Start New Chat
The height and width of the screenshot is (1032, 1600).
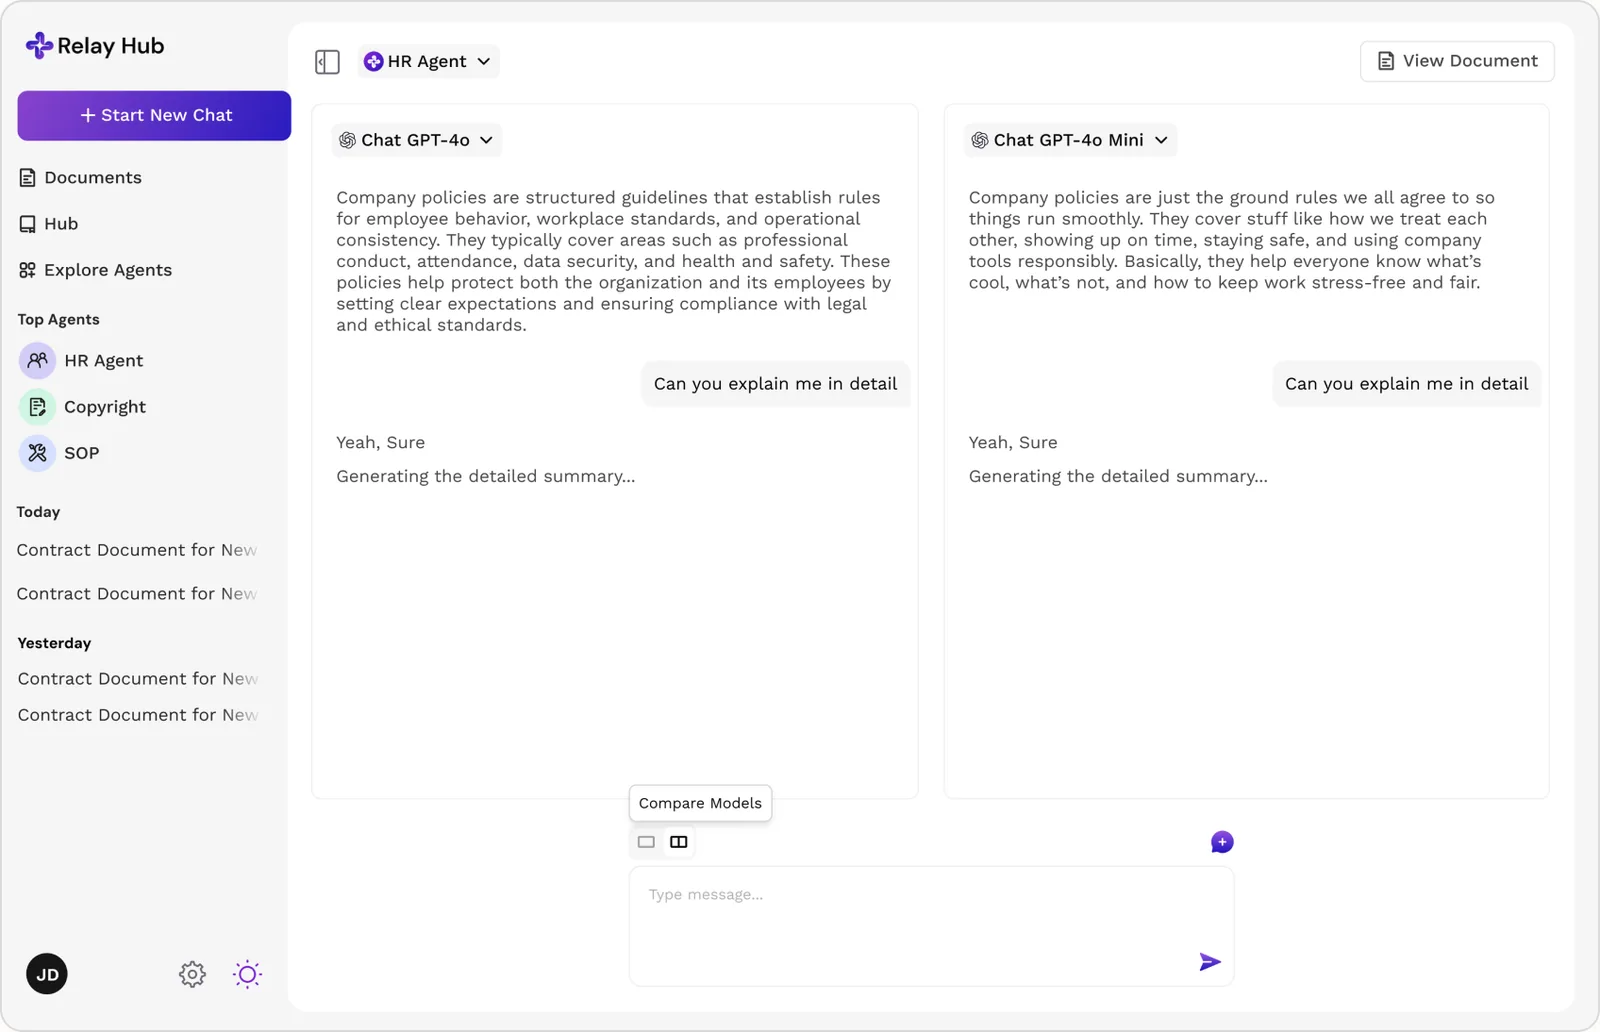(154, 116)
